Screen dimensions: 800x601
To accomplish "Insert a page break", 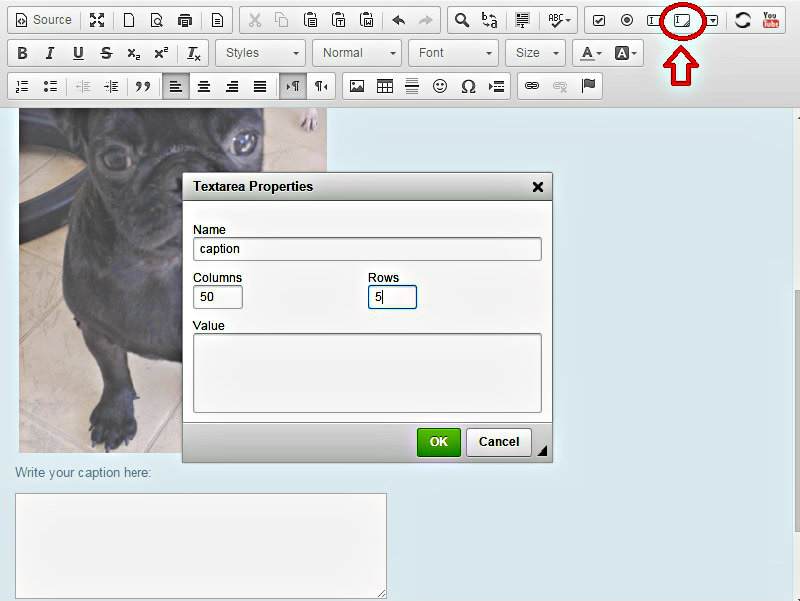I will (496, 86).
